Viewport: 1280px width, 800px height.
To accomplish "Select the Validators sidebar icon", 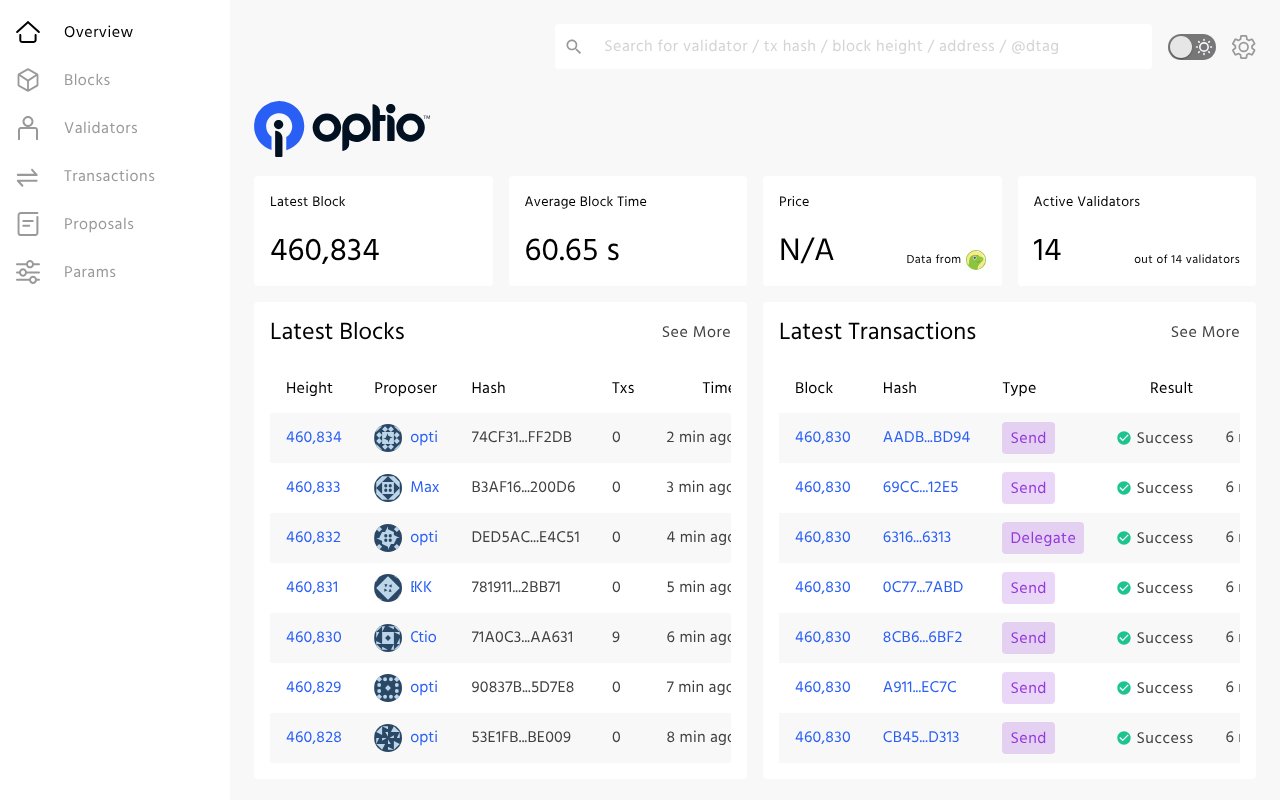I will pos(28,128).
